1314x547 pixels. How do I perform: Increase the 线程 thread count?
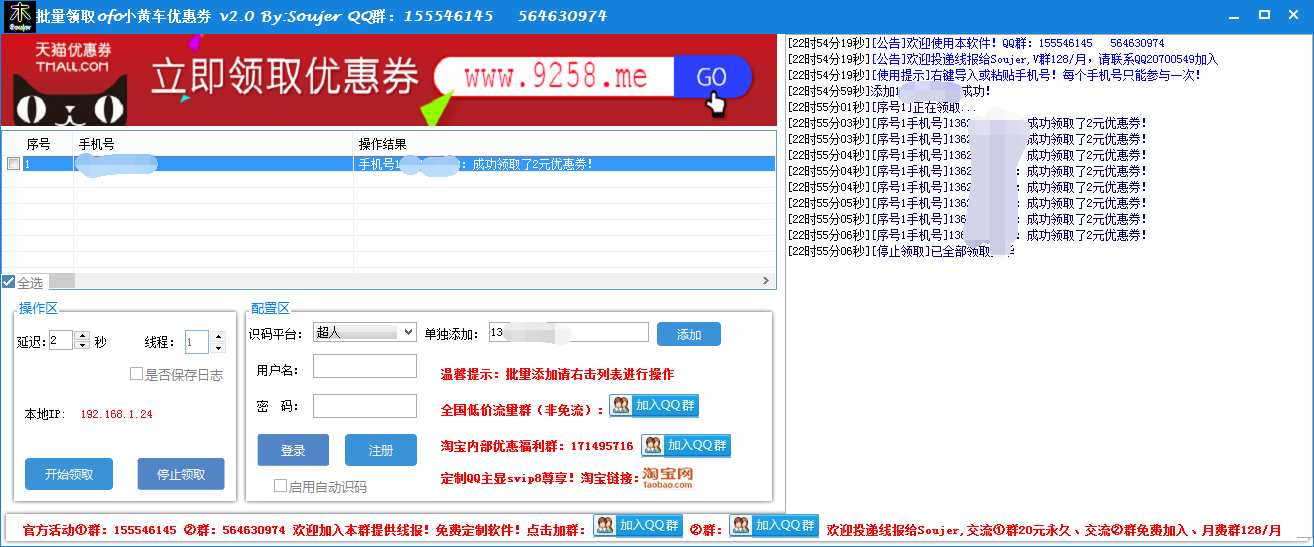tap(218, 337)
